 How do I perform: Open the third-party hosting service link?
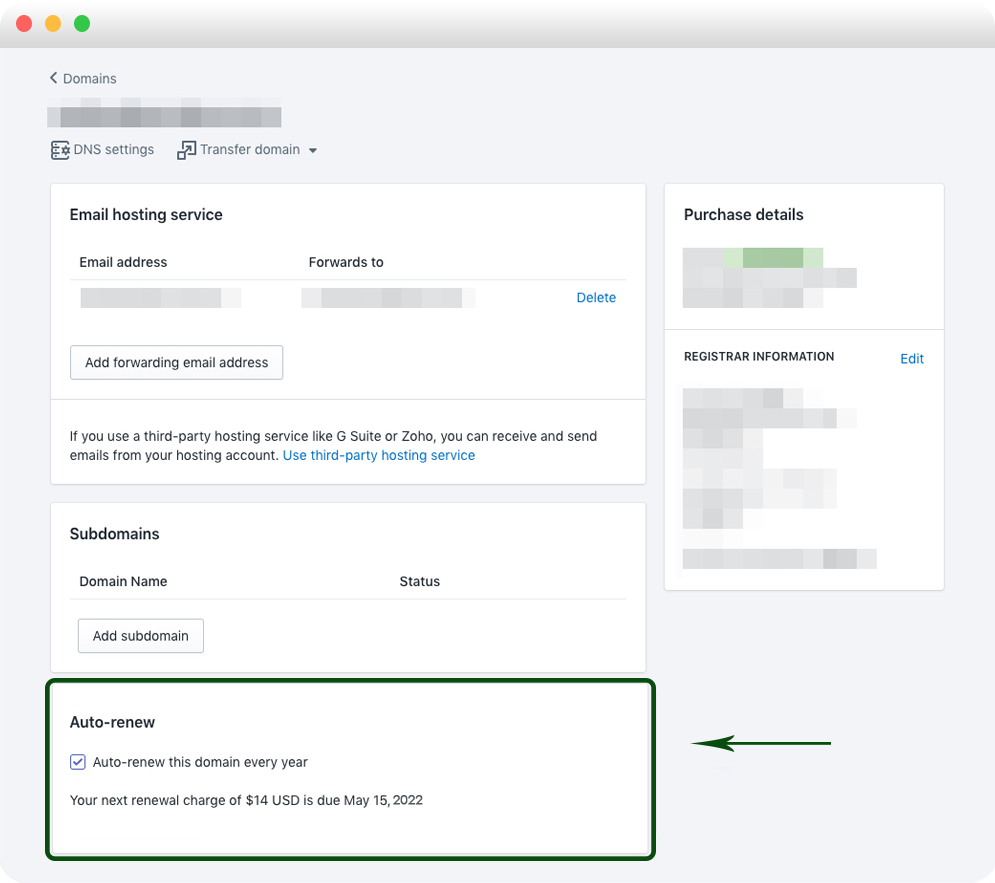379,455
